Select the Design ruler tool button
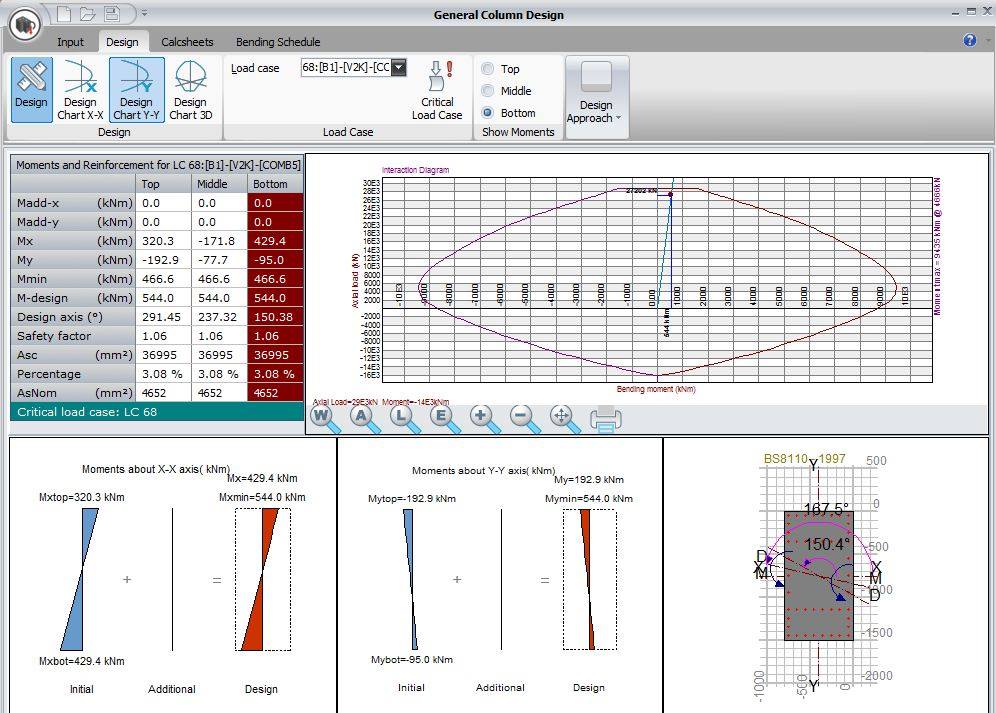Image resolution: width=996 pixels, height=713 pixels. 31,90
